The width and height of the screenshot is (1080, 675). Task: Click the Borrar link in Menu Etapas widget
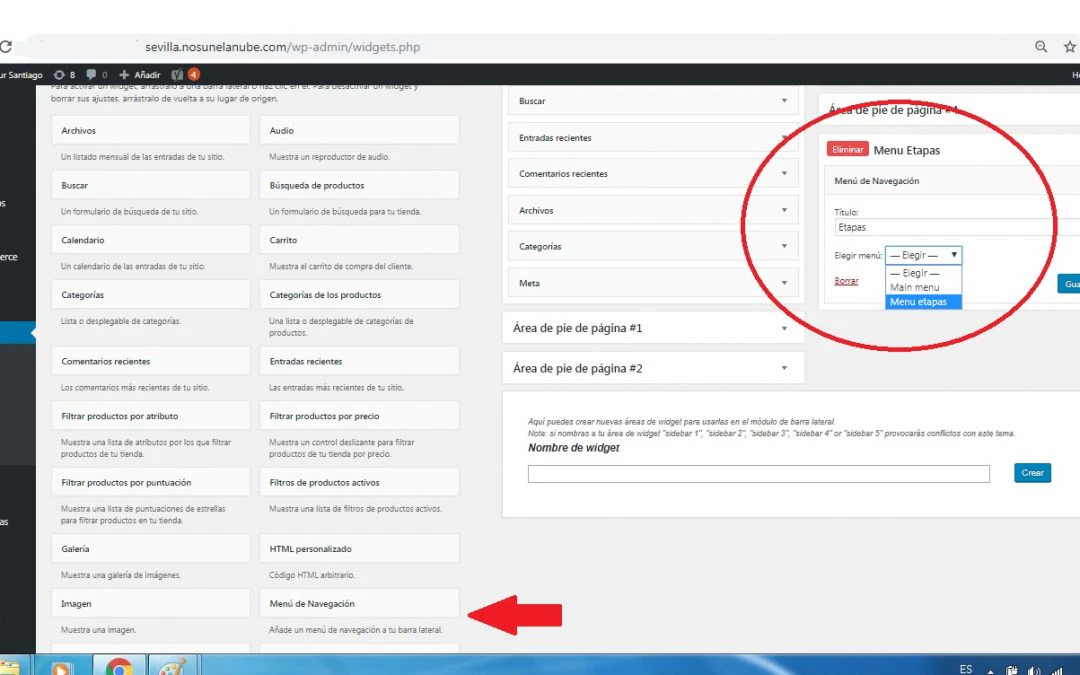(x=846, y=281)
